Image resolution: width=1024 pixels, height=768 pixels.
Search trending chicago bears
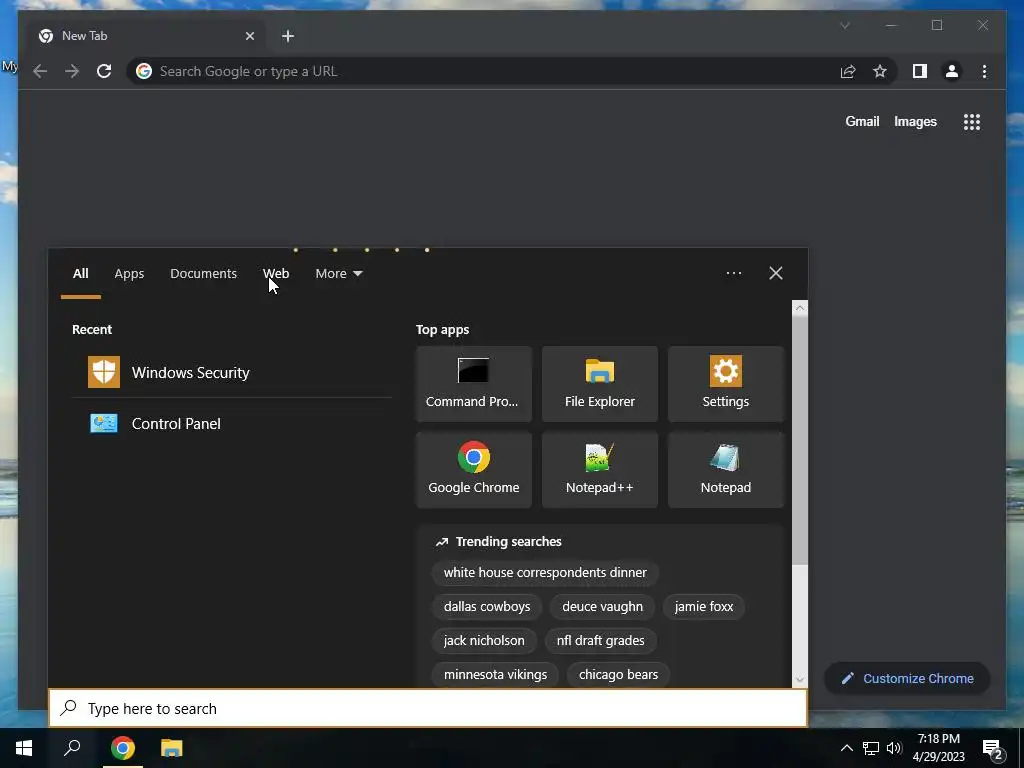(x=618, y=675)
